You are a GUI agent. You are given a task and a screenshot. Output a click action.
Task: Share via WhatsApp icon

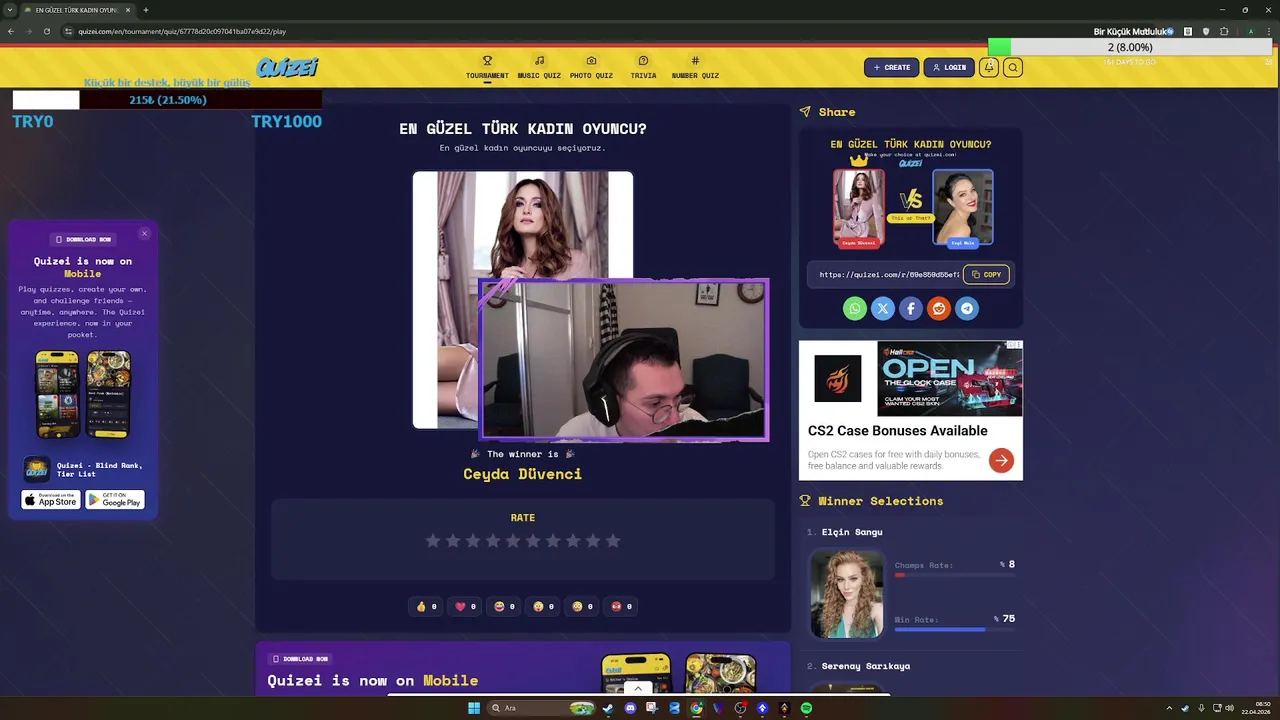(855, 309)
